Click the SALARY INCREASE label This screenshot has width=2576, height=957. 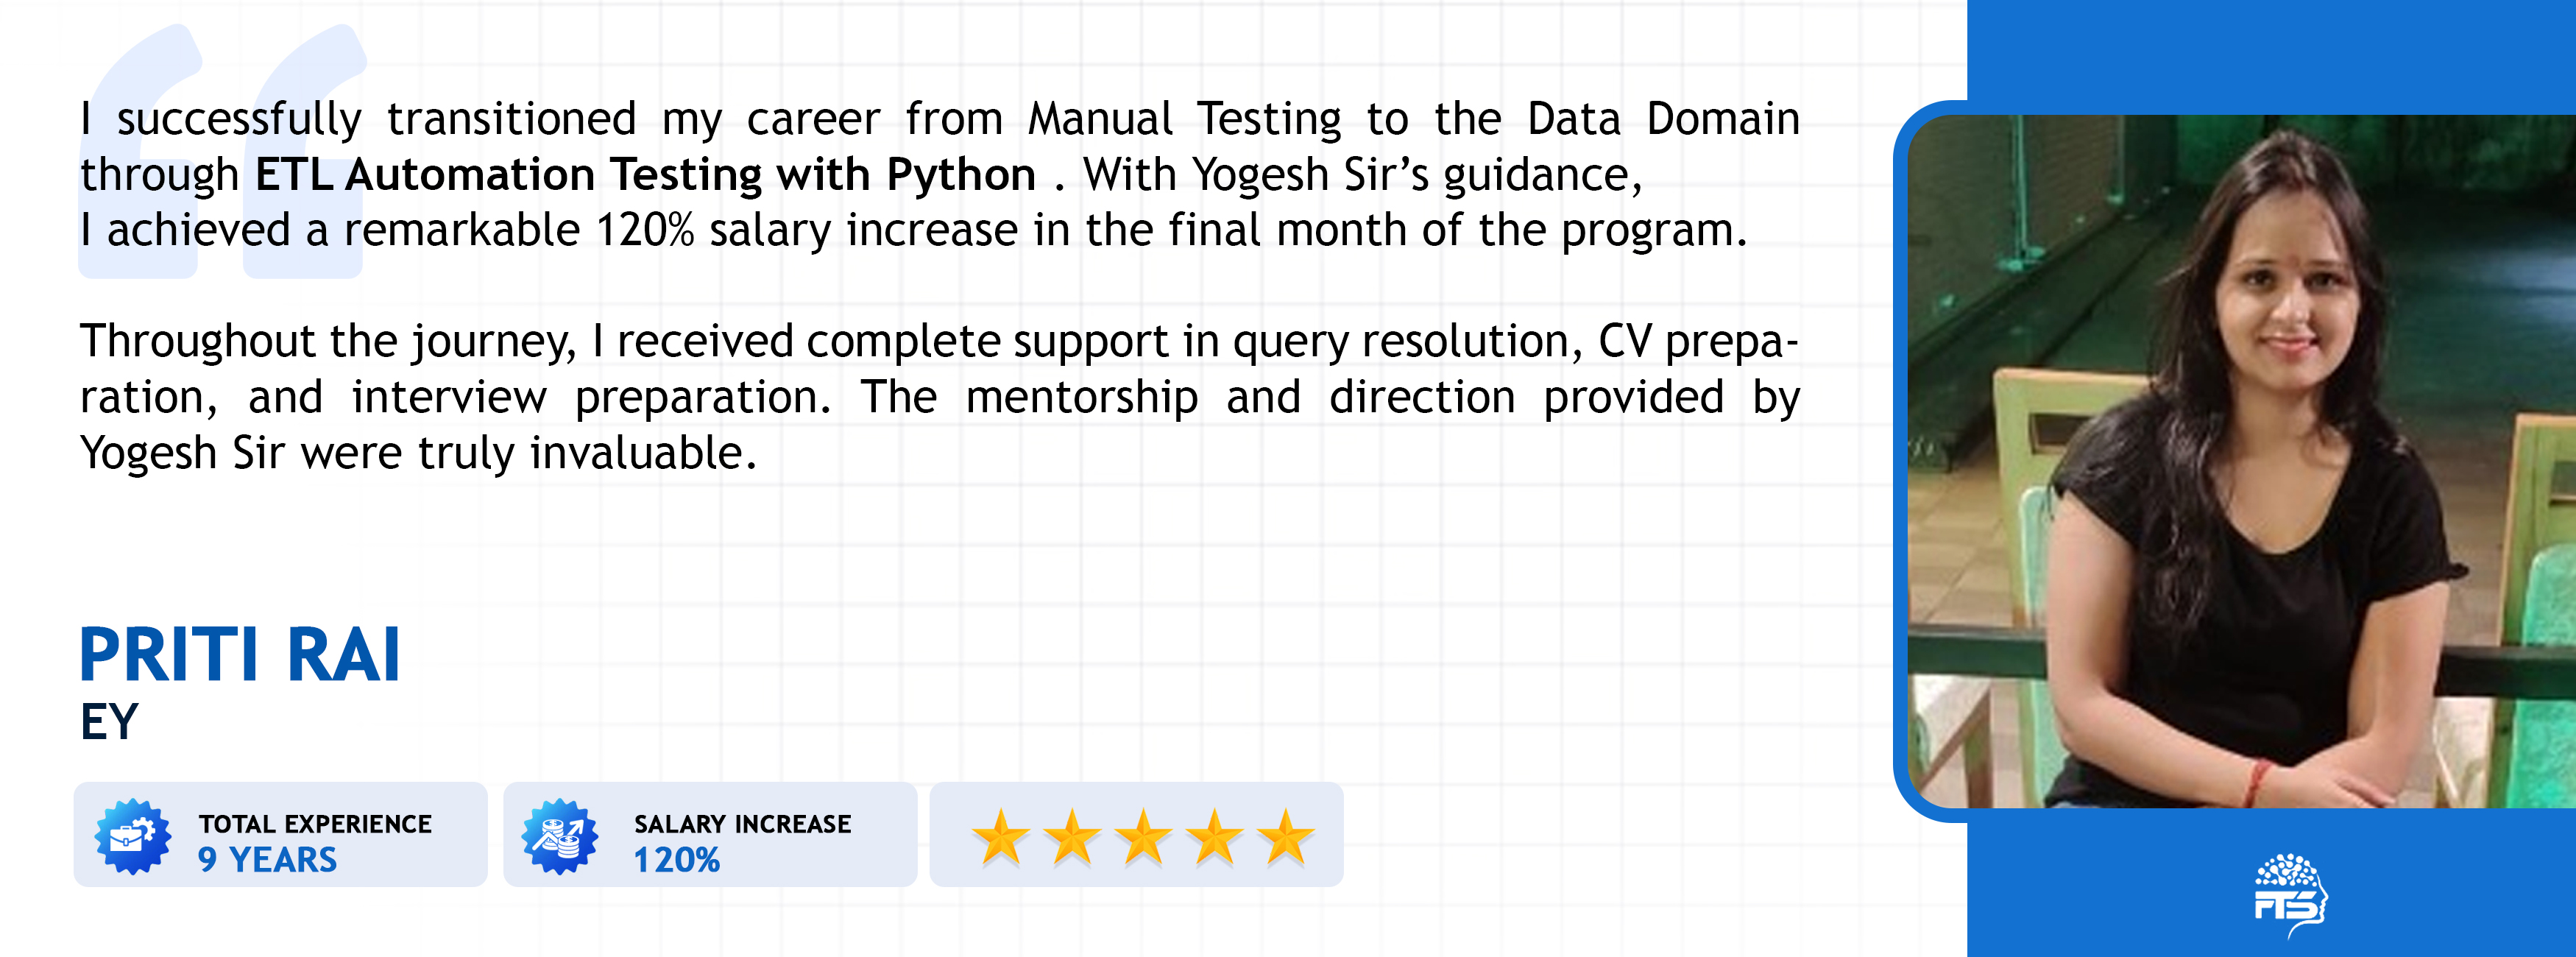[x=742, y=824]
